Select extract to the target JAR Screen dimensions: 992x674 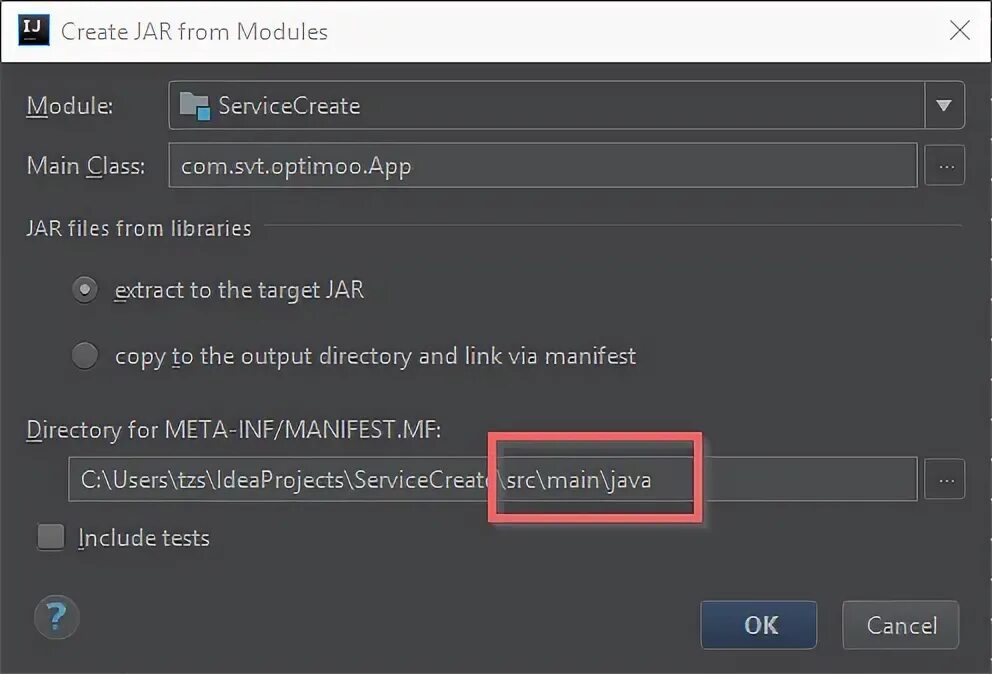pyautogui.click(x=85, y=290)
